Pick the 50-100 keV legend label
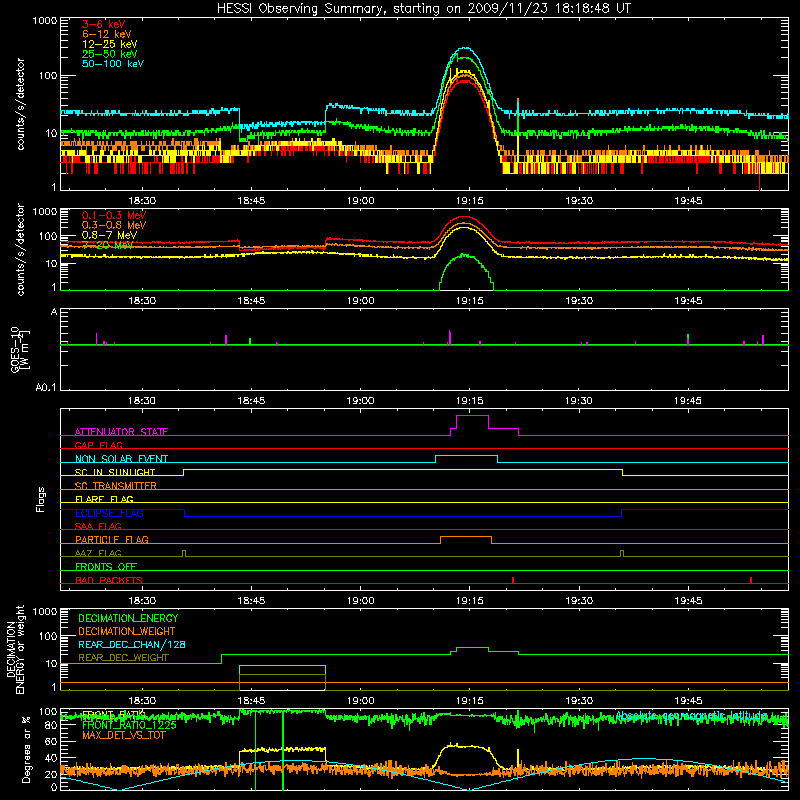800x800 pixels. click(113, 64)
